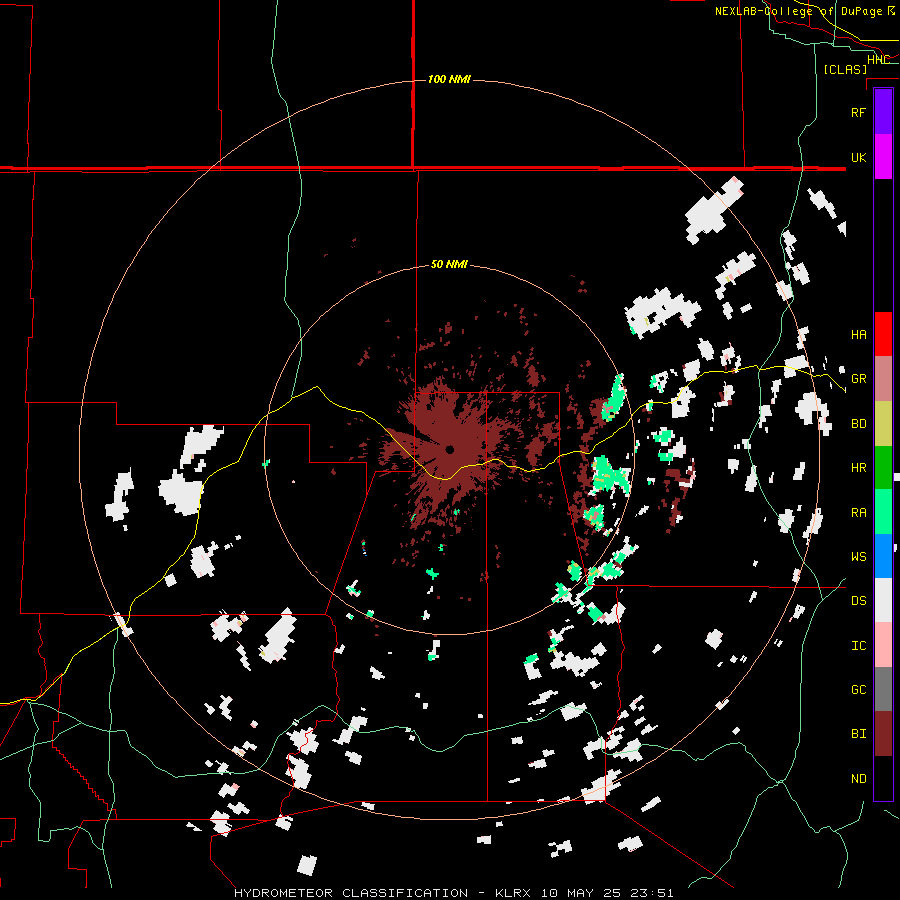Viewport: 900px width, 900px height.
Task: Click the HR legend label
Action: pos(858,468)
